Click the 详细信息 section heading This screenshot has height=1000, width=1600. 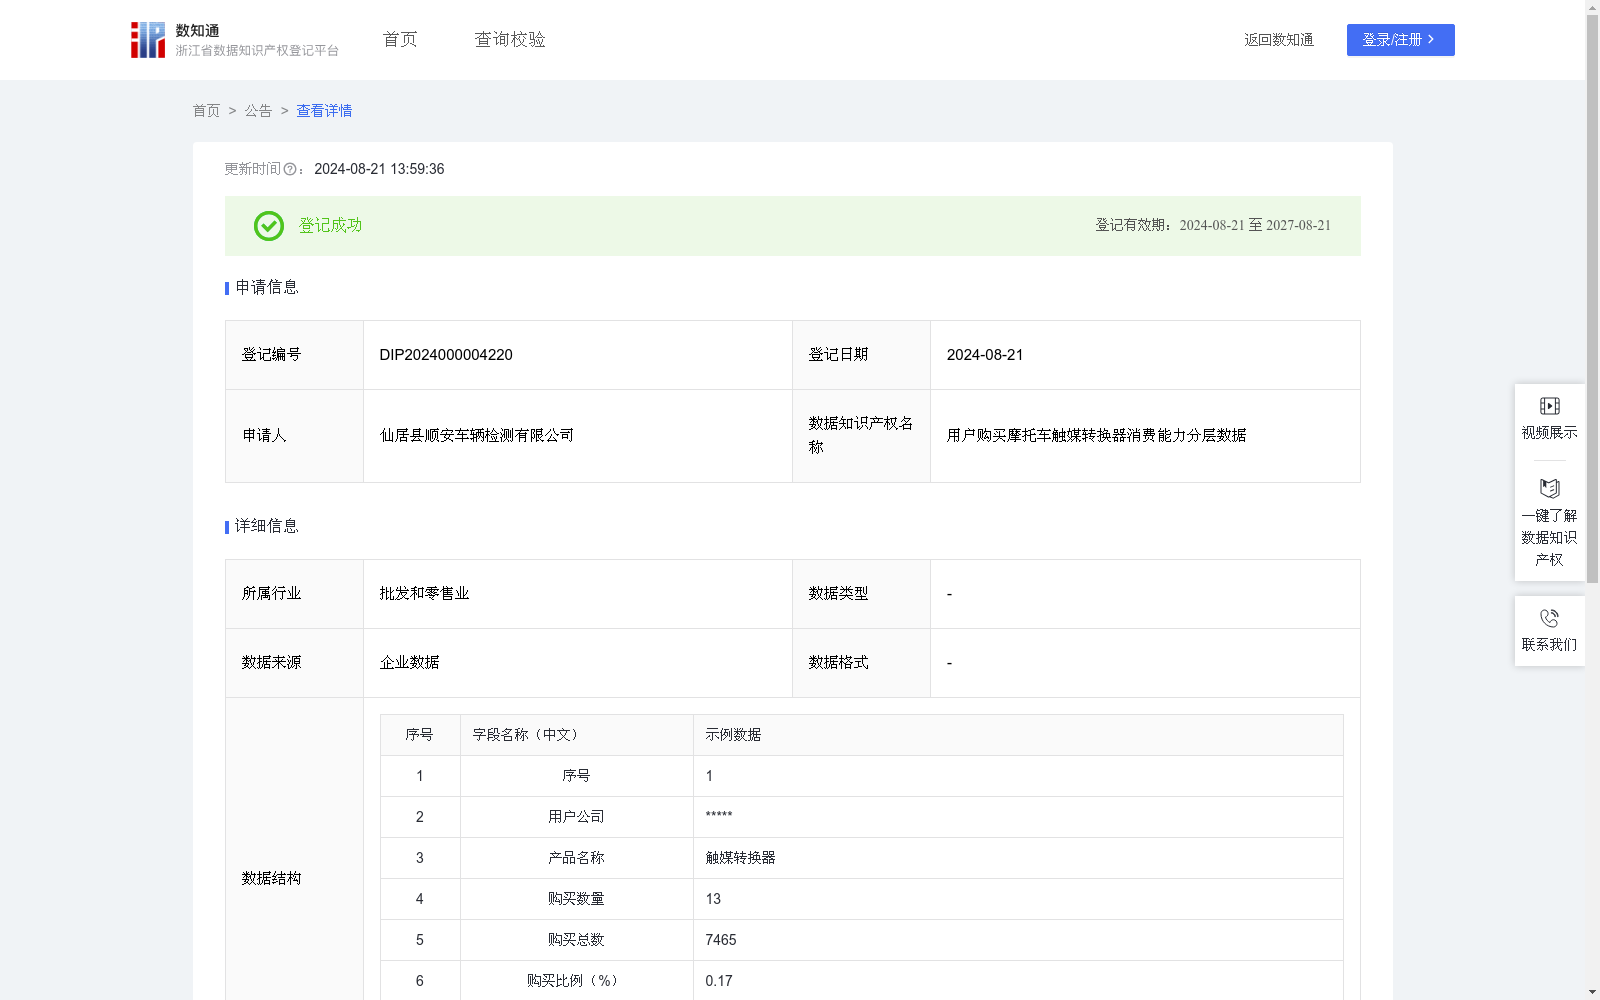[266, 527]
